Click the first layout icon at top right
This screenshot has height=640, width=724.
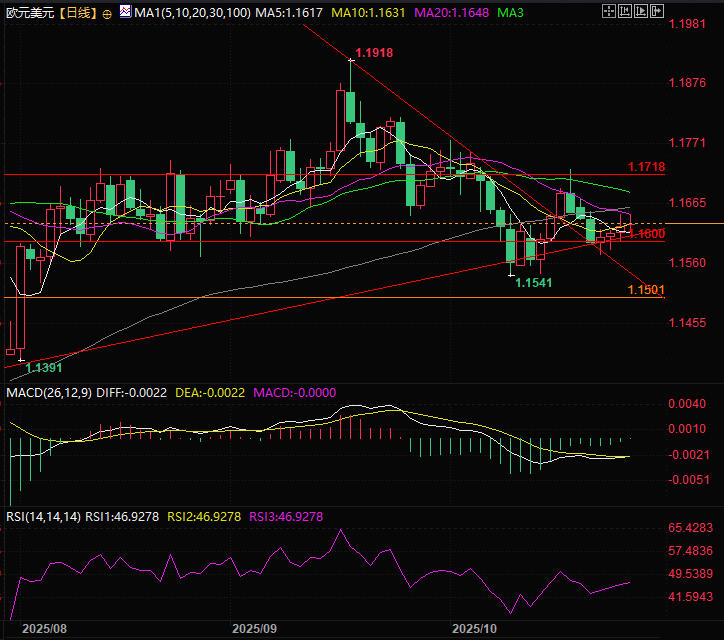(x=609, y=12)
